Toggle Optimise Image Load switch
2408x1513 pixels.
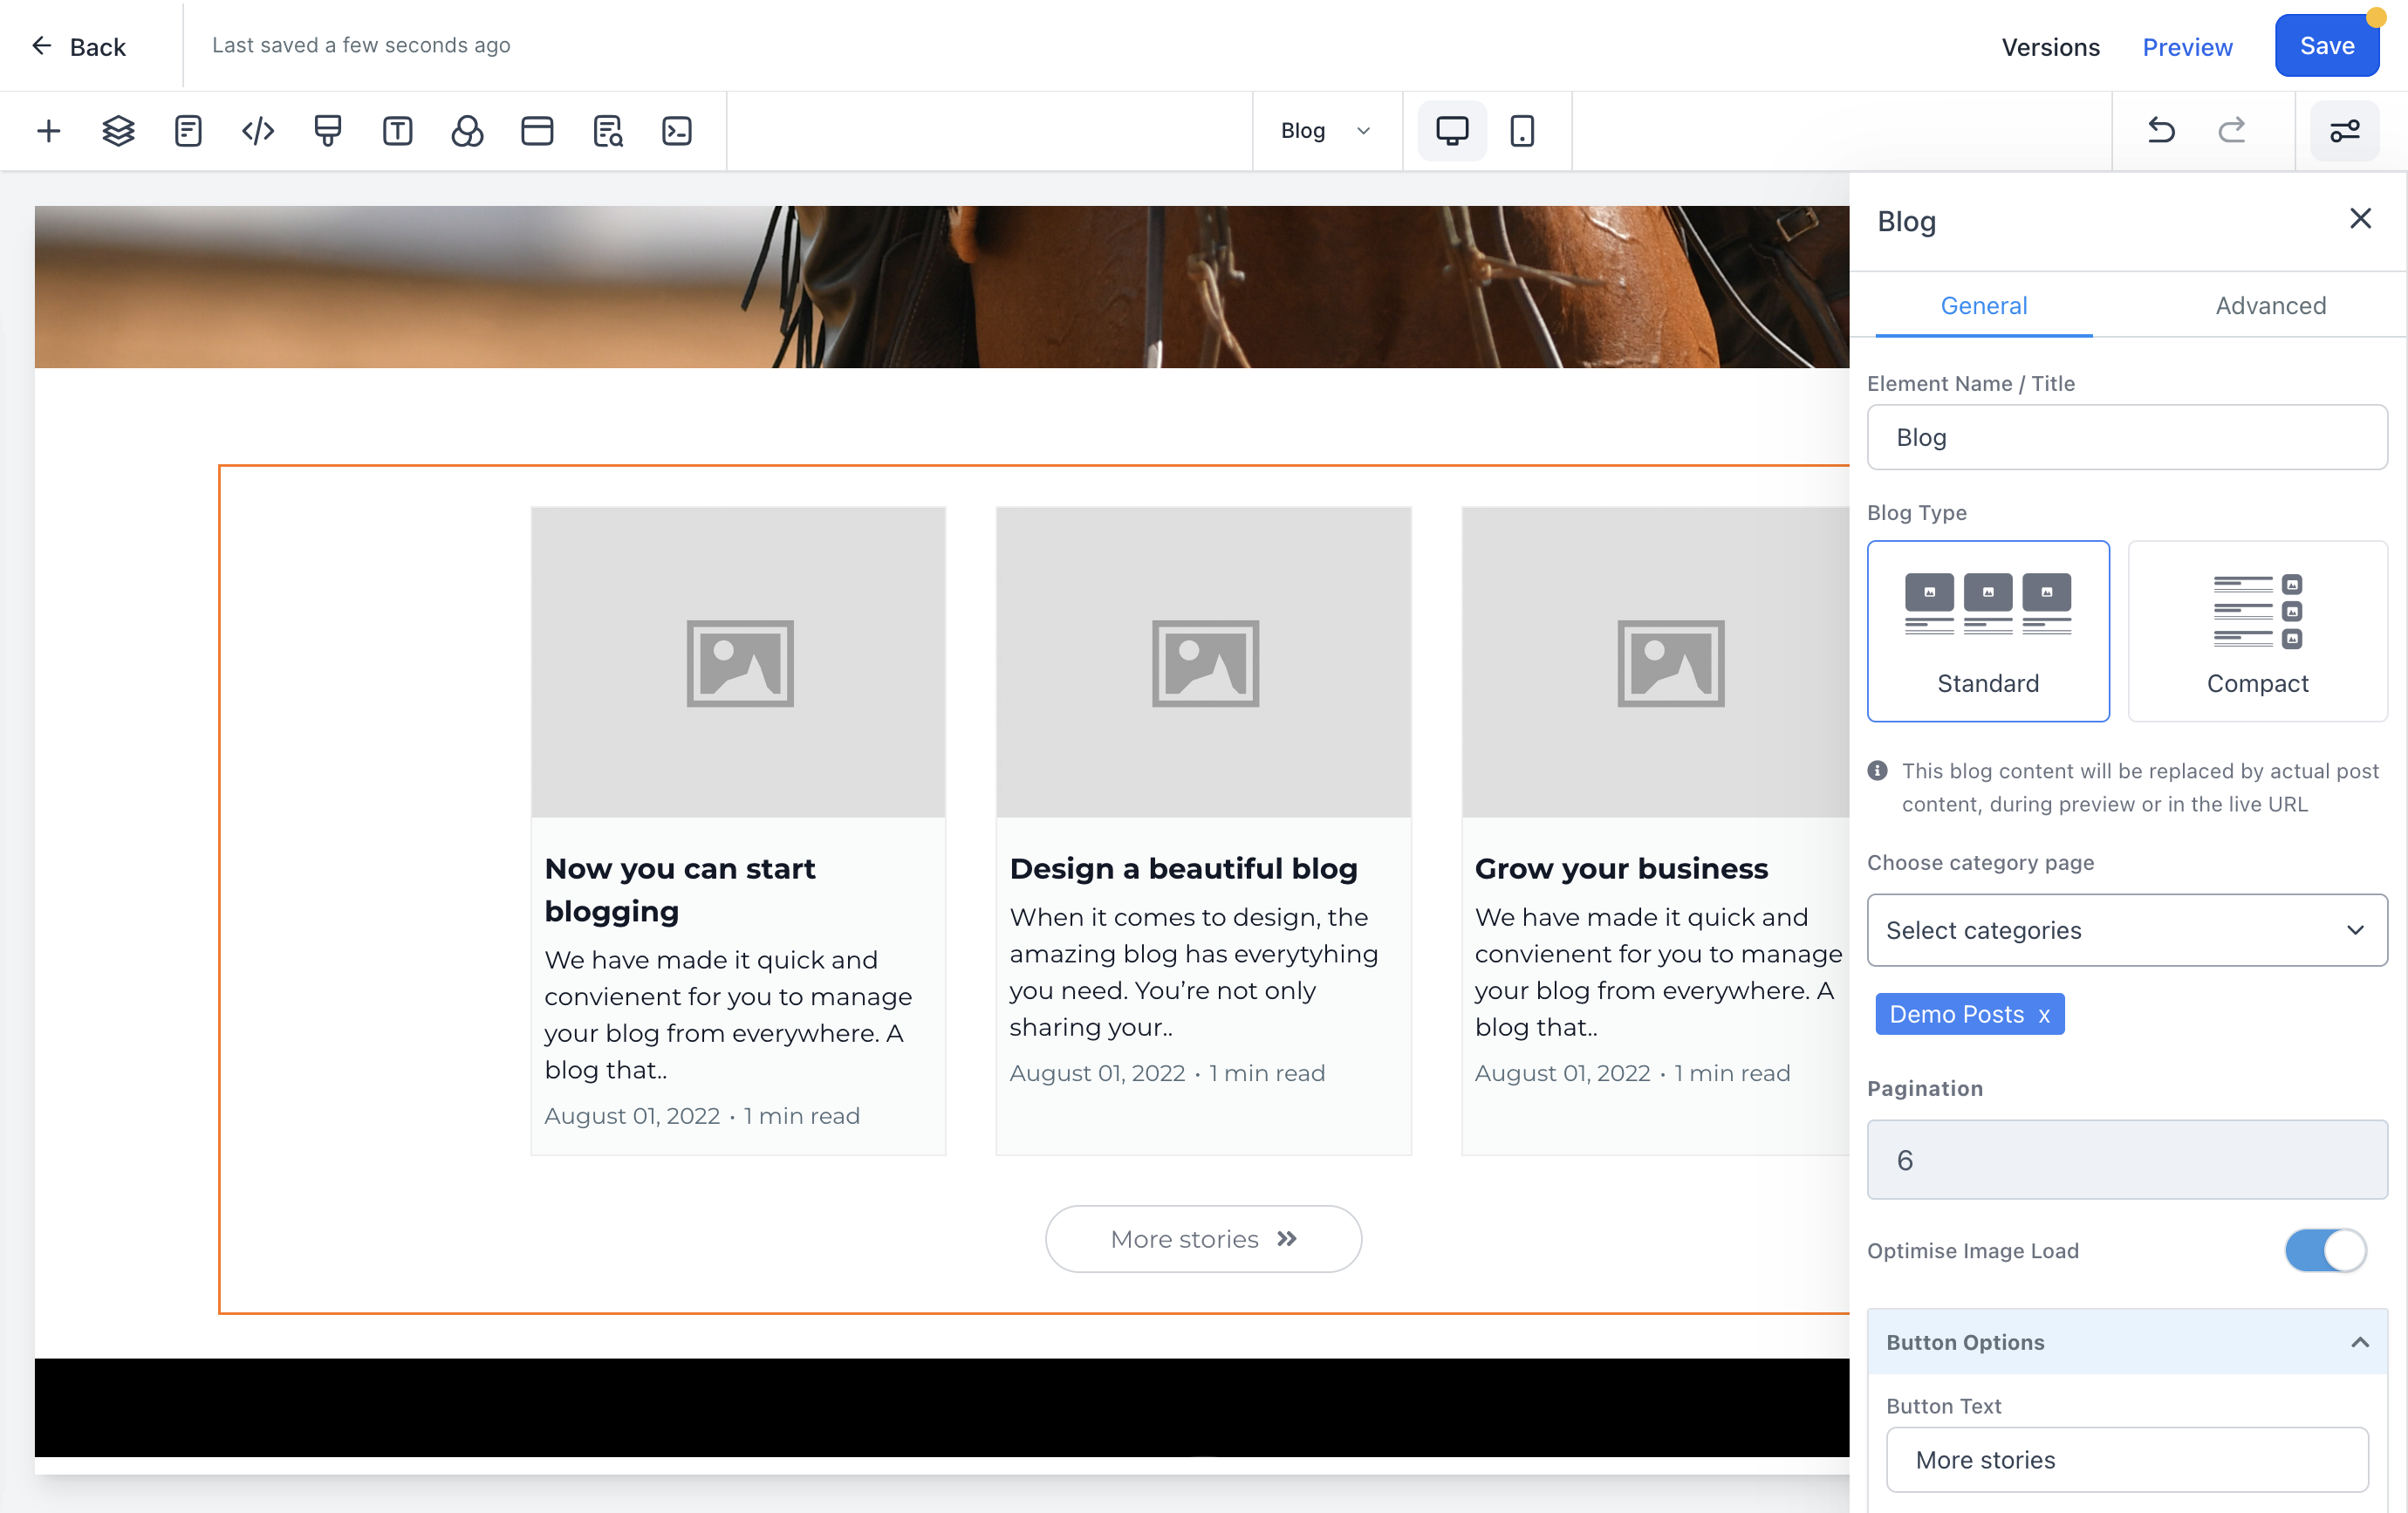2325,1250
